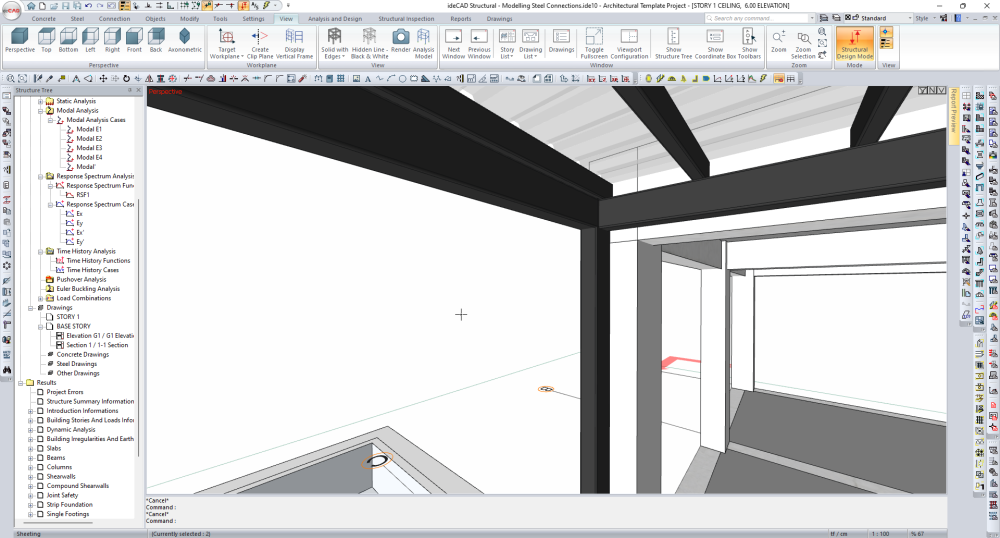The image size is (1000, 538).
Task: Open the Story List dropdown
Action: coord(507,39)
